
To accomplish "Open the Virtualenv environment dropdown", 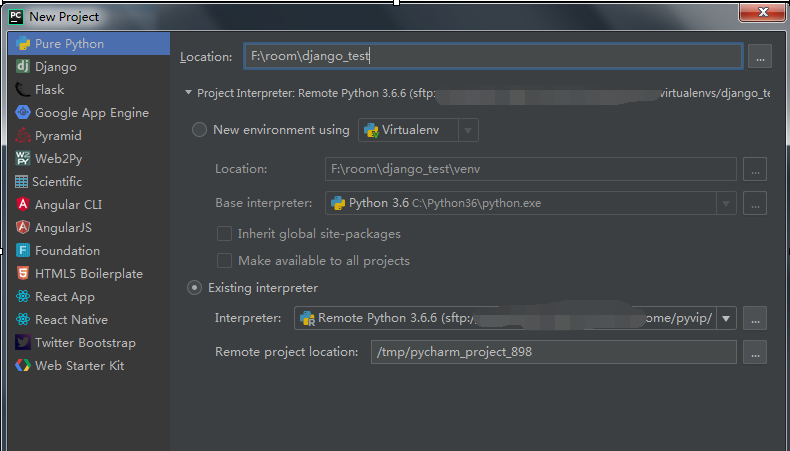I will click(x=418, y=130).
